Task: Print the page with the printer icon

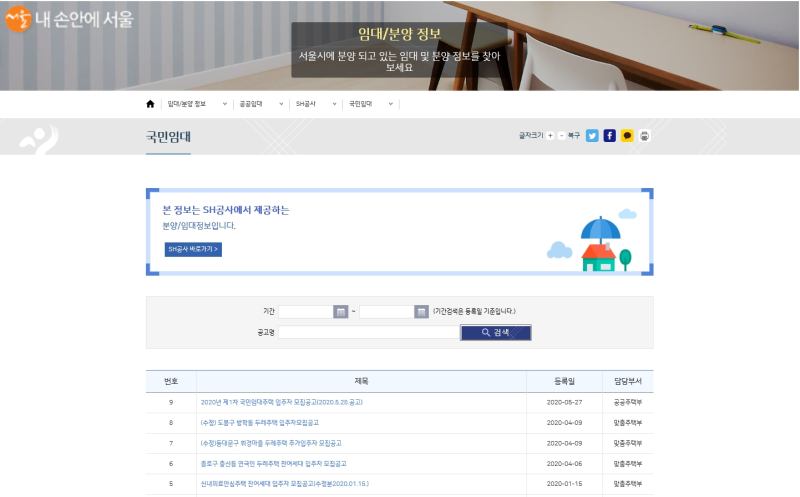Action: pyautogui.click(x=644, y=136)
